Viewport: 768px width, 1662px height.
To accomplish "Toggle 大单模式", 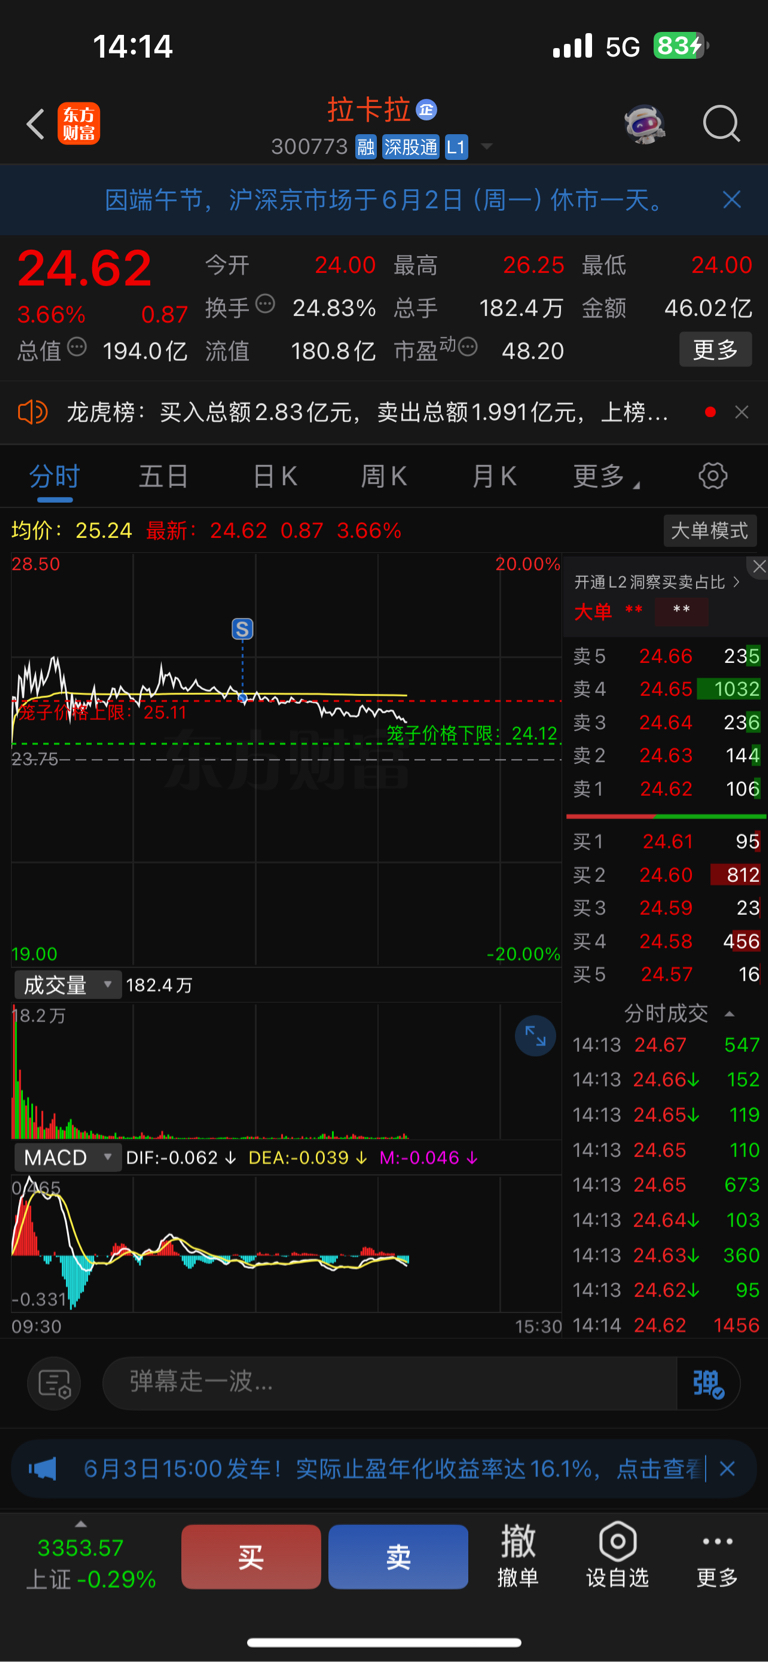I will [709, 530].
